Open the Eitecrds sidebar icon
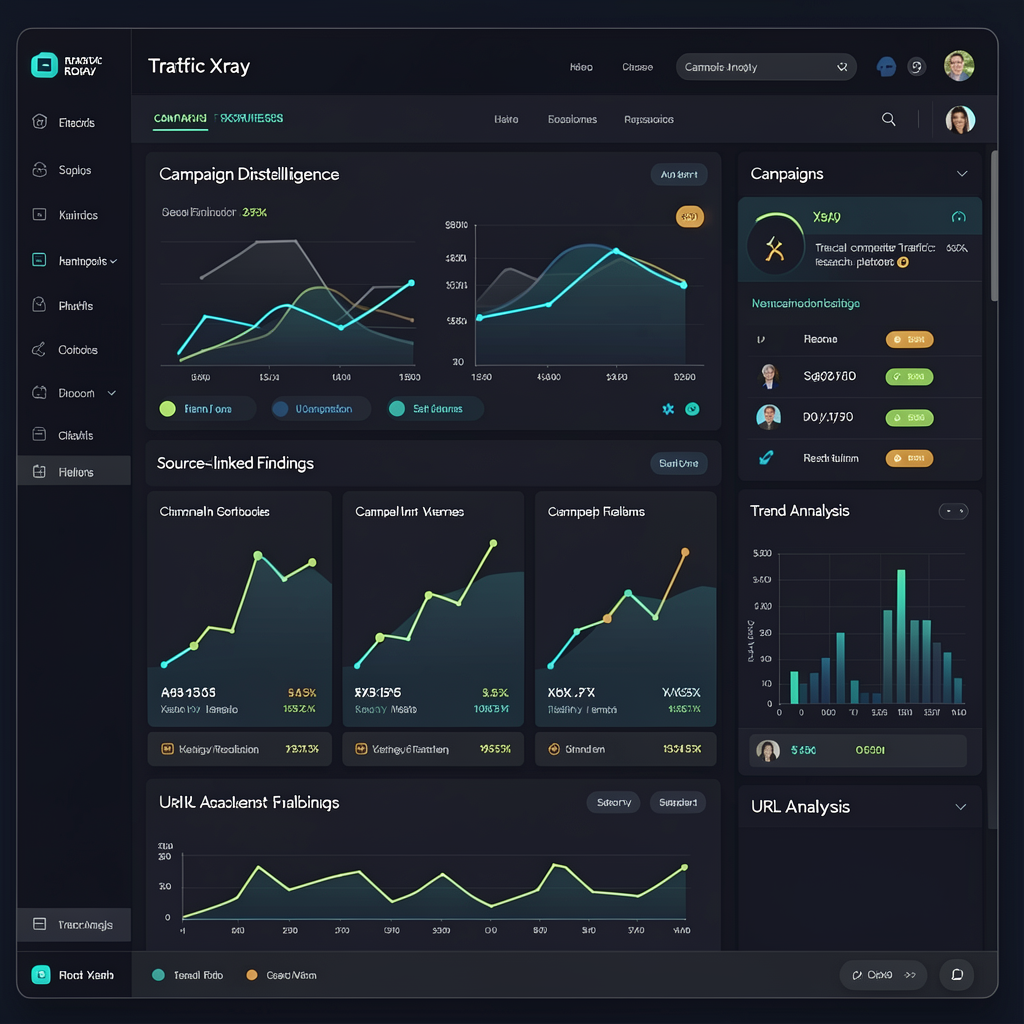1024x1024 pixels. click(x=39, y=121)
